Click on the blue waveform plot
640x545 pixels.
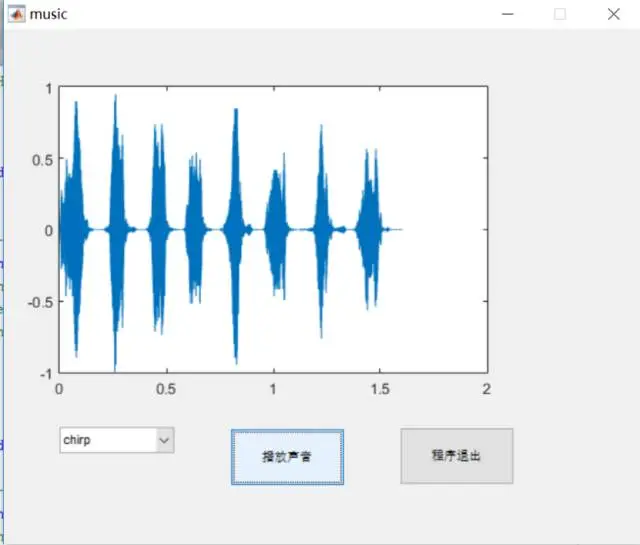pos(273,229)
